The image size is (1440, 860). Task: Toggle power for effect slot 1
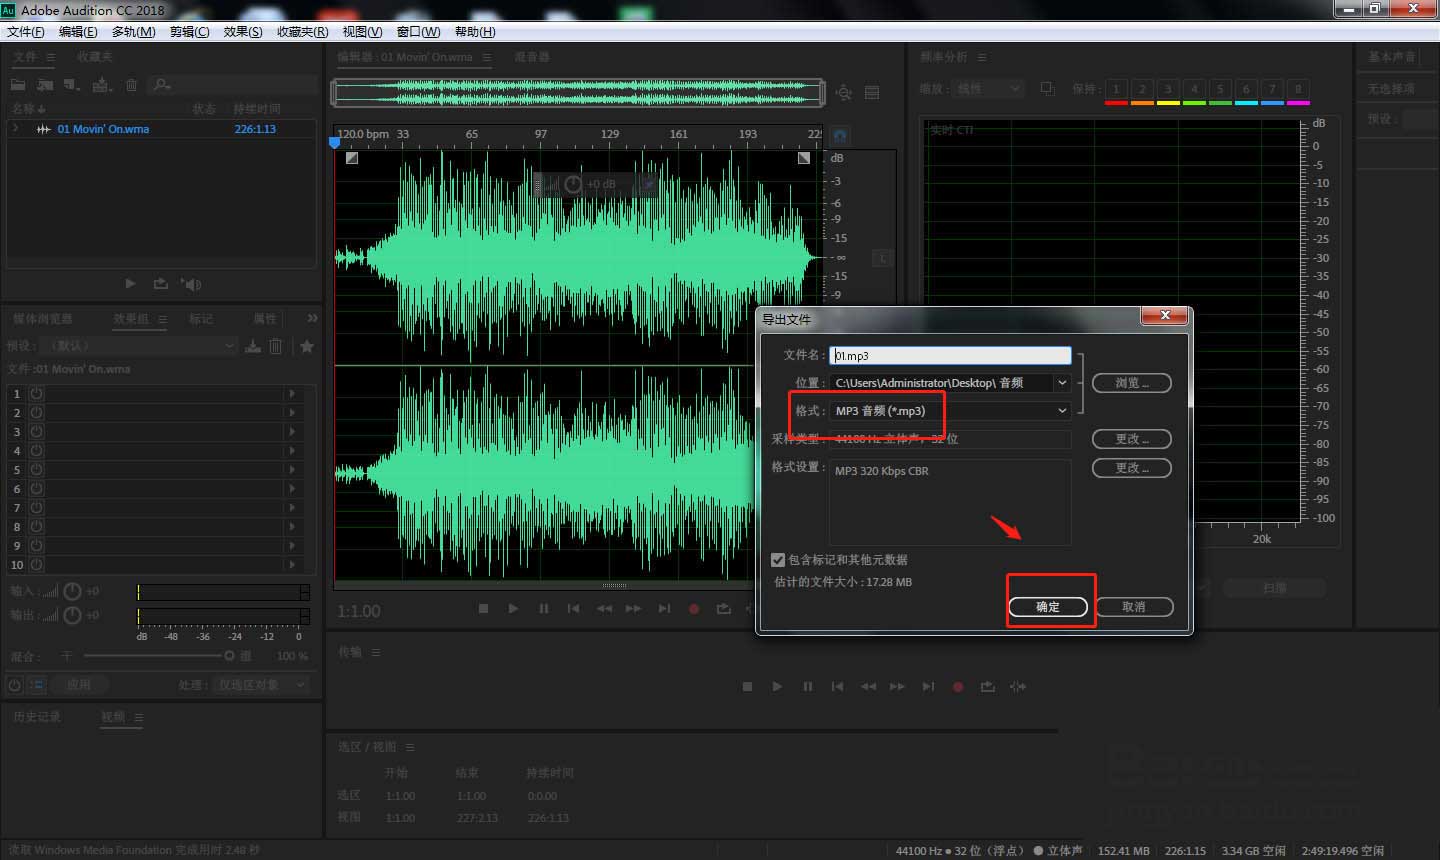coord(36,394)
